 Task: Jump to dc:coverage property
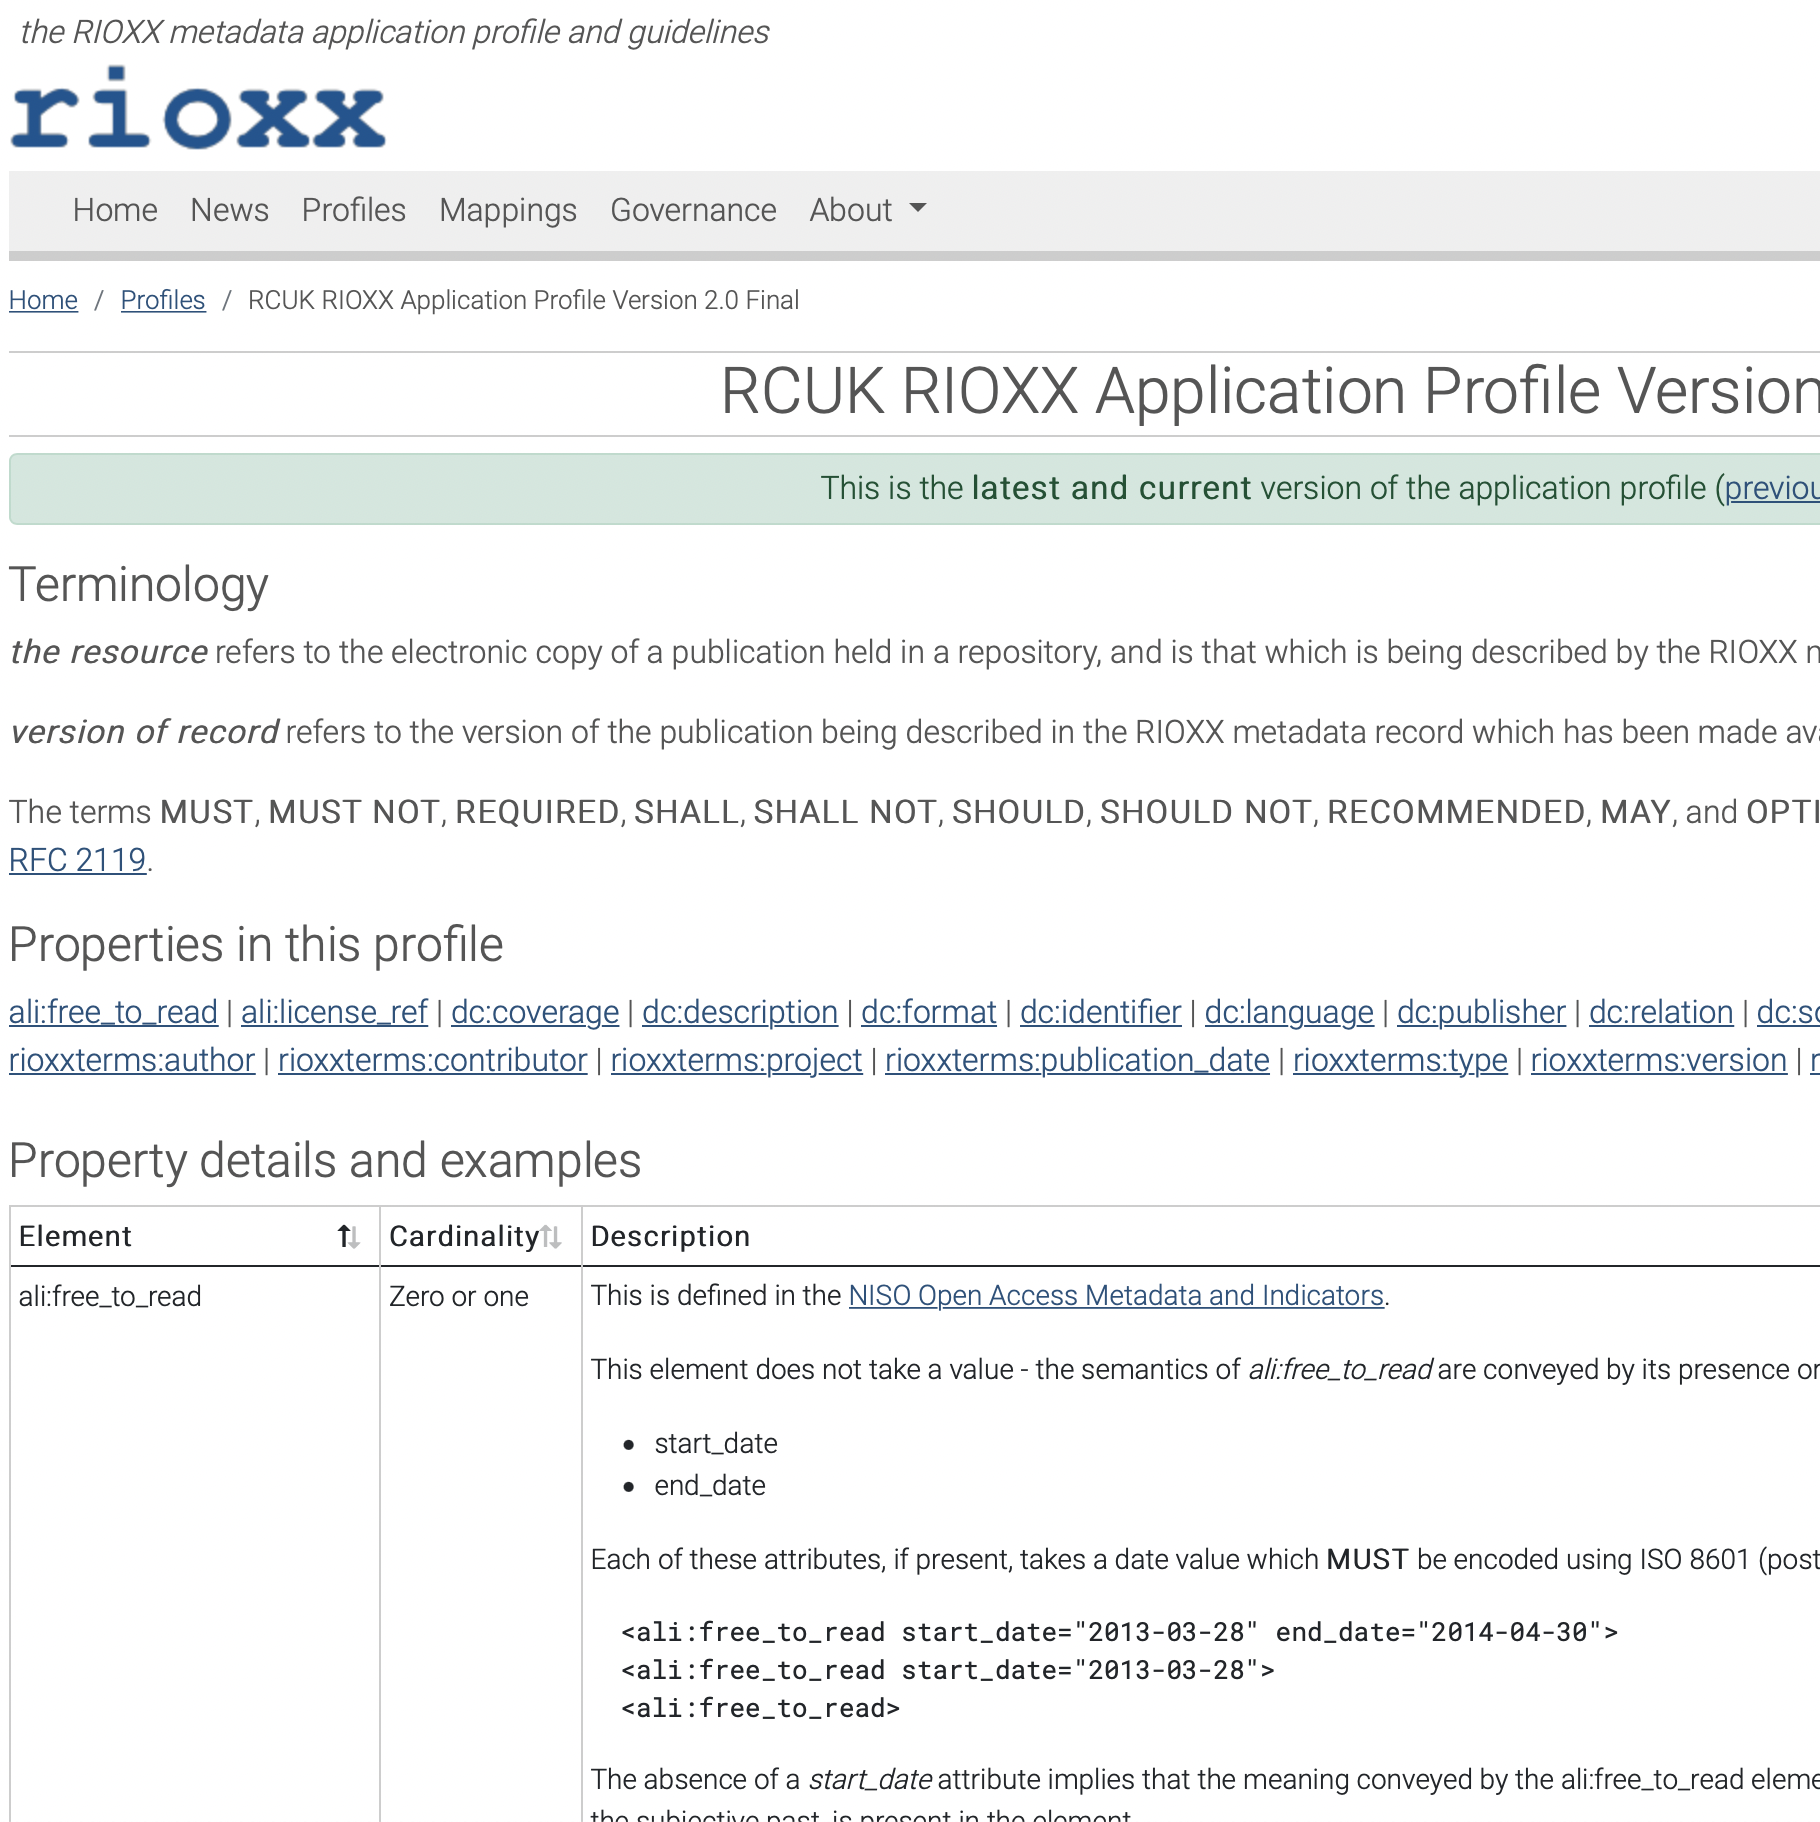535,1012
